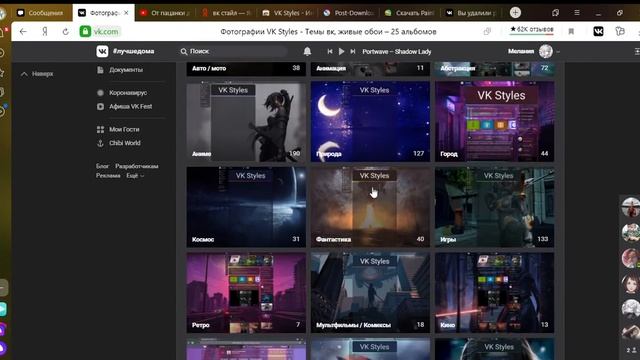Switch to the 'Скачать Paint' tab
Viewport: 640px width, 360px height.
pos(409,13)
